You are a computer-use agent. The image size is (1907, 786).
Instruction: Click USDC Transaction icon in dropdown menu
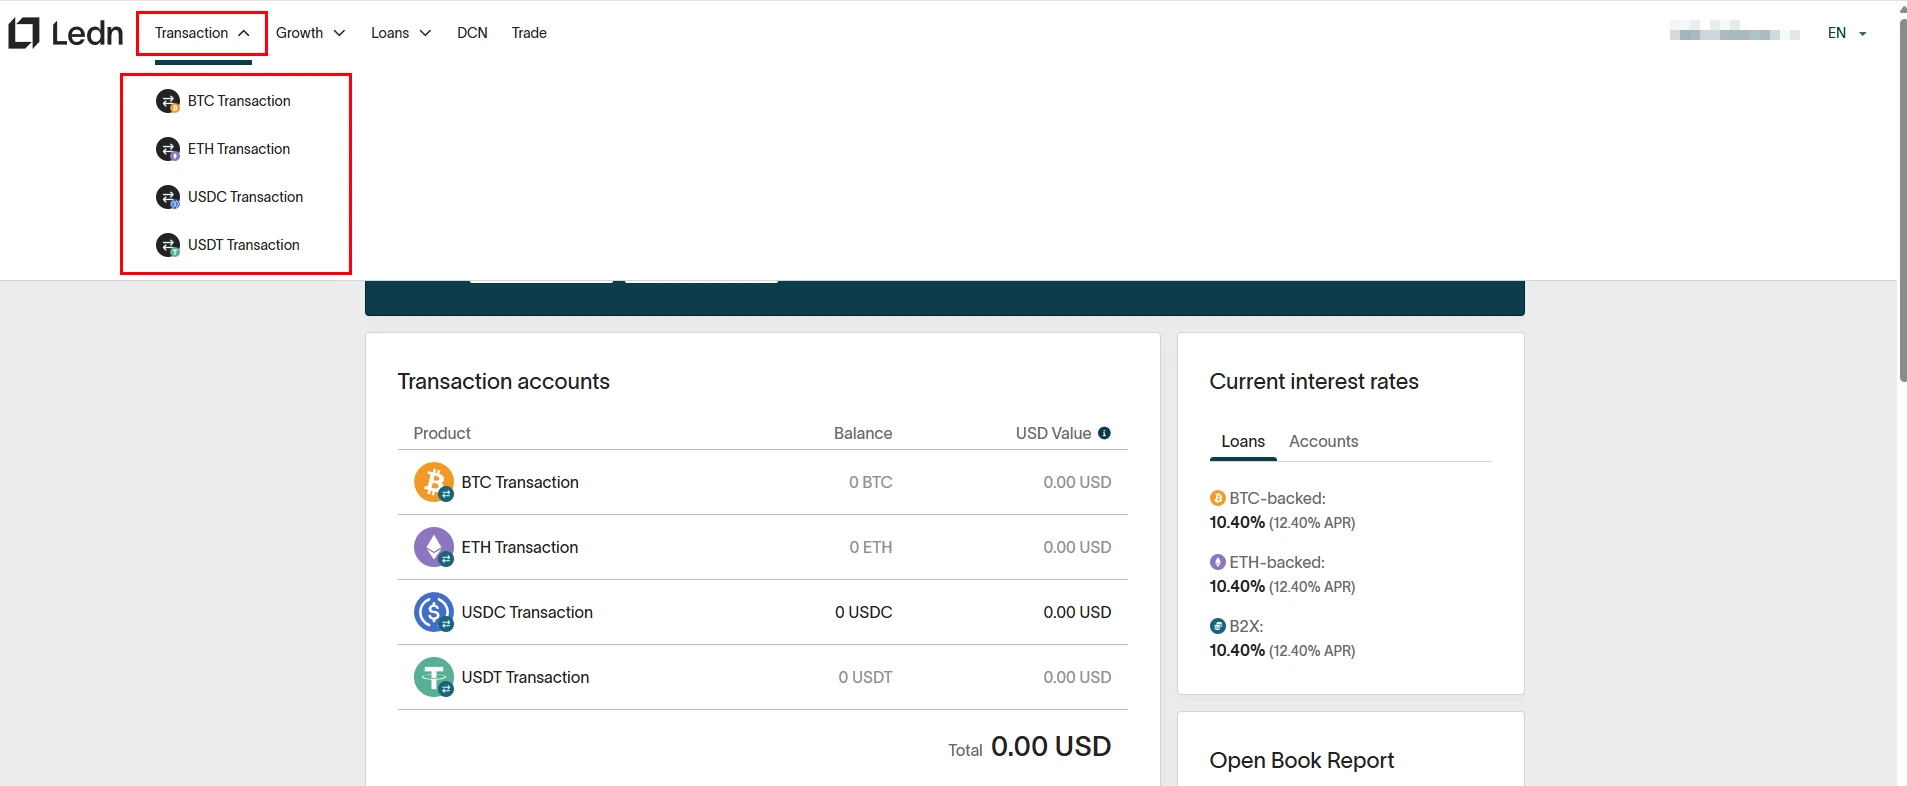(168, 197)
